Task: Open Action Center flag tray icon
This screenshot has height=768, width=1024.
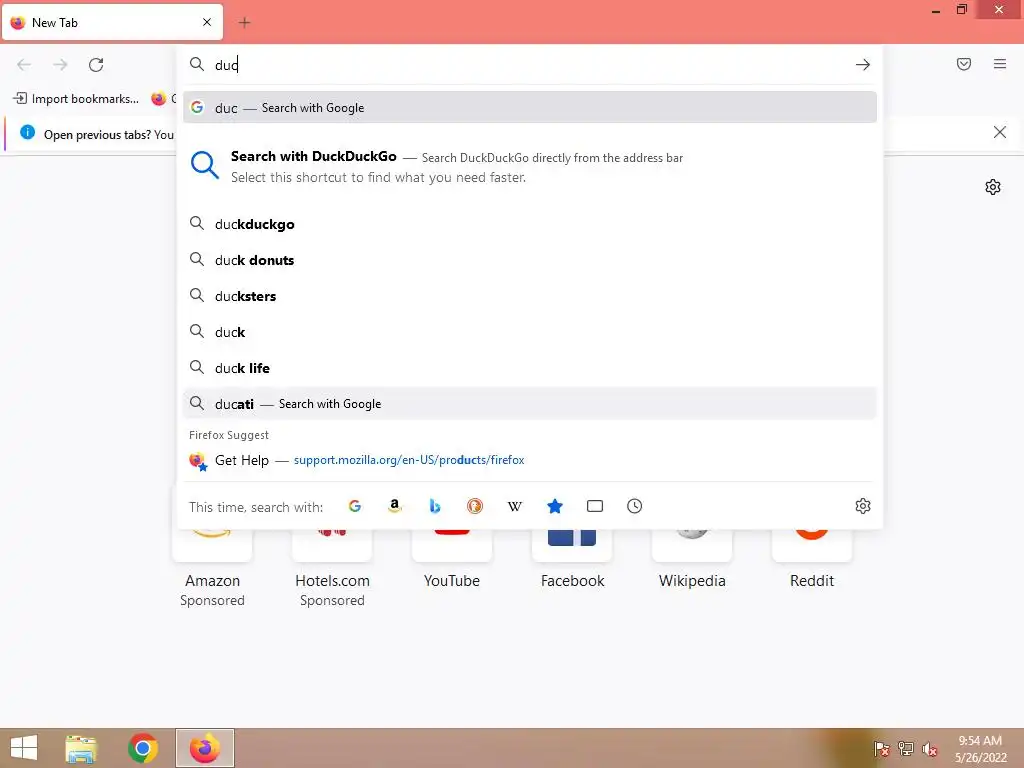Action: [x=881, y=749]
